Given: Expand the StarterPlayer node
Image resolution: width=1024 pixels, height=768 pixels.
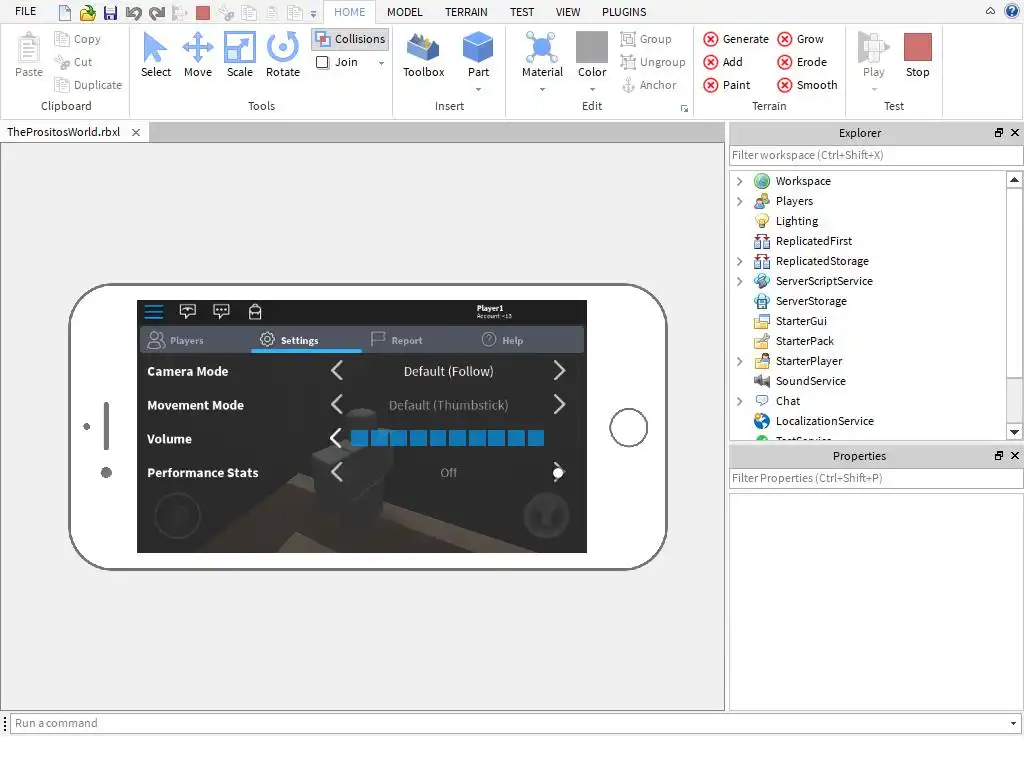Looking at the screenshot, I should 739,361.
